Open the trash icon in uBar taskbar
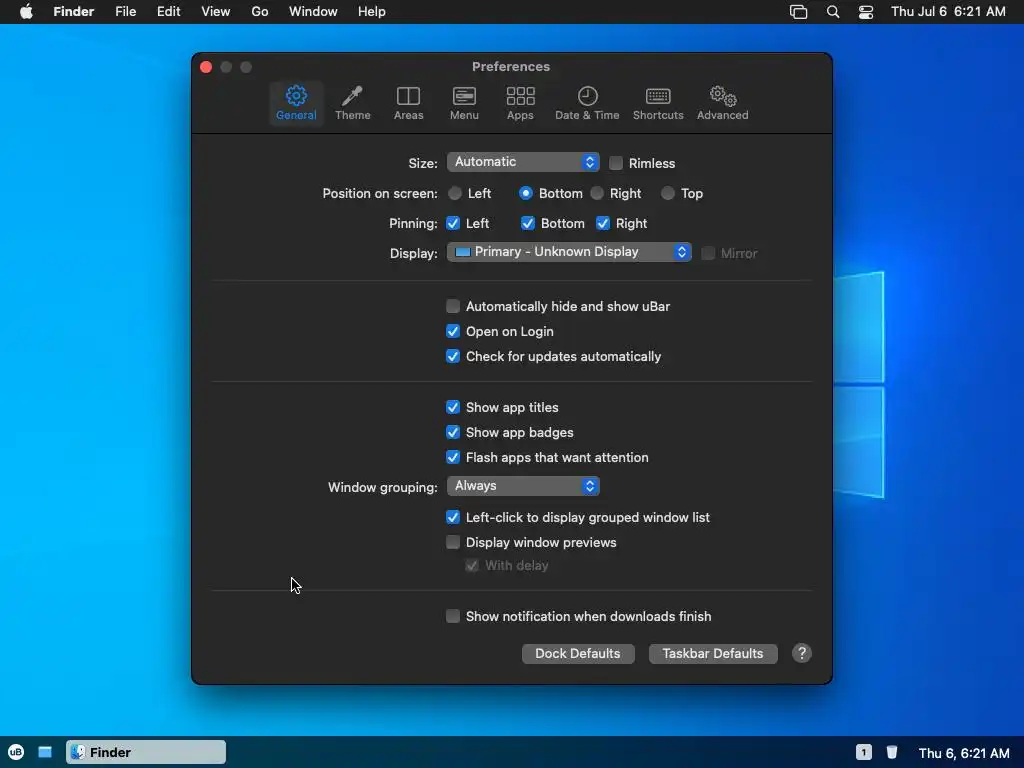This screenshot has width=1024, height=768. point(891,752)
